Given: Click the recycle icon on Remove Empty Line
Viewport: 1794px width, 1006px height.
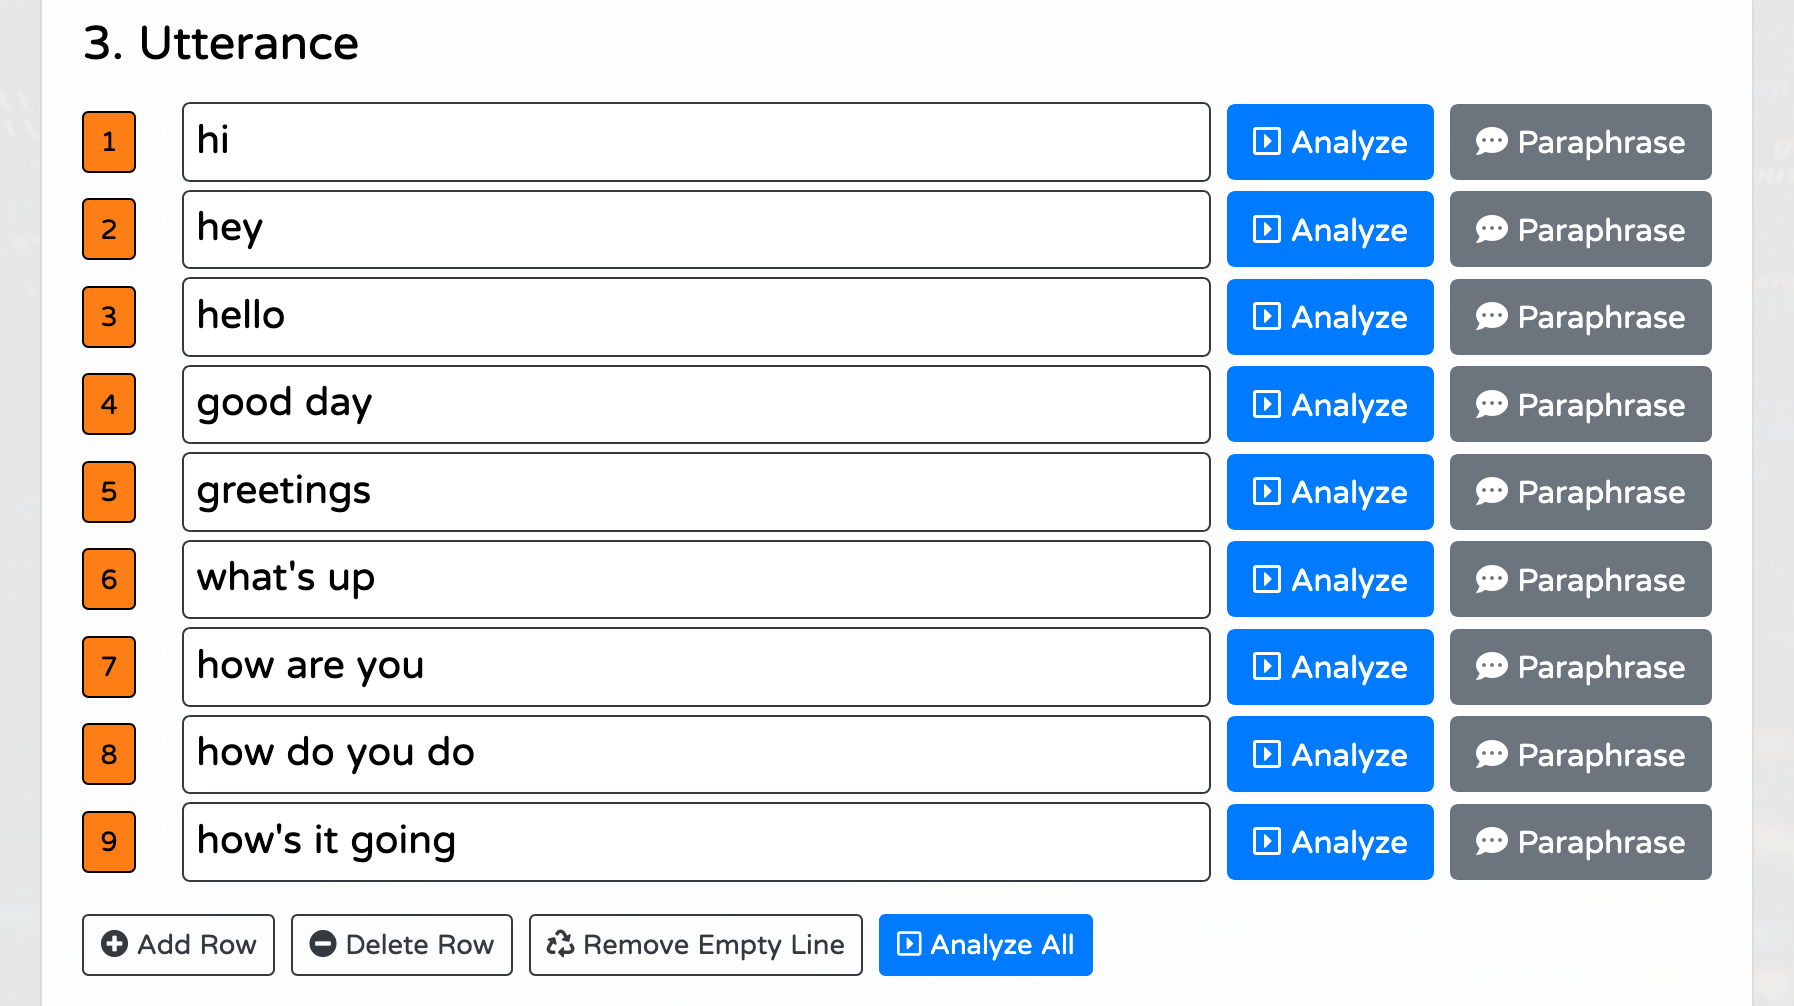Looking at the screenshot, I should [559, 943].
